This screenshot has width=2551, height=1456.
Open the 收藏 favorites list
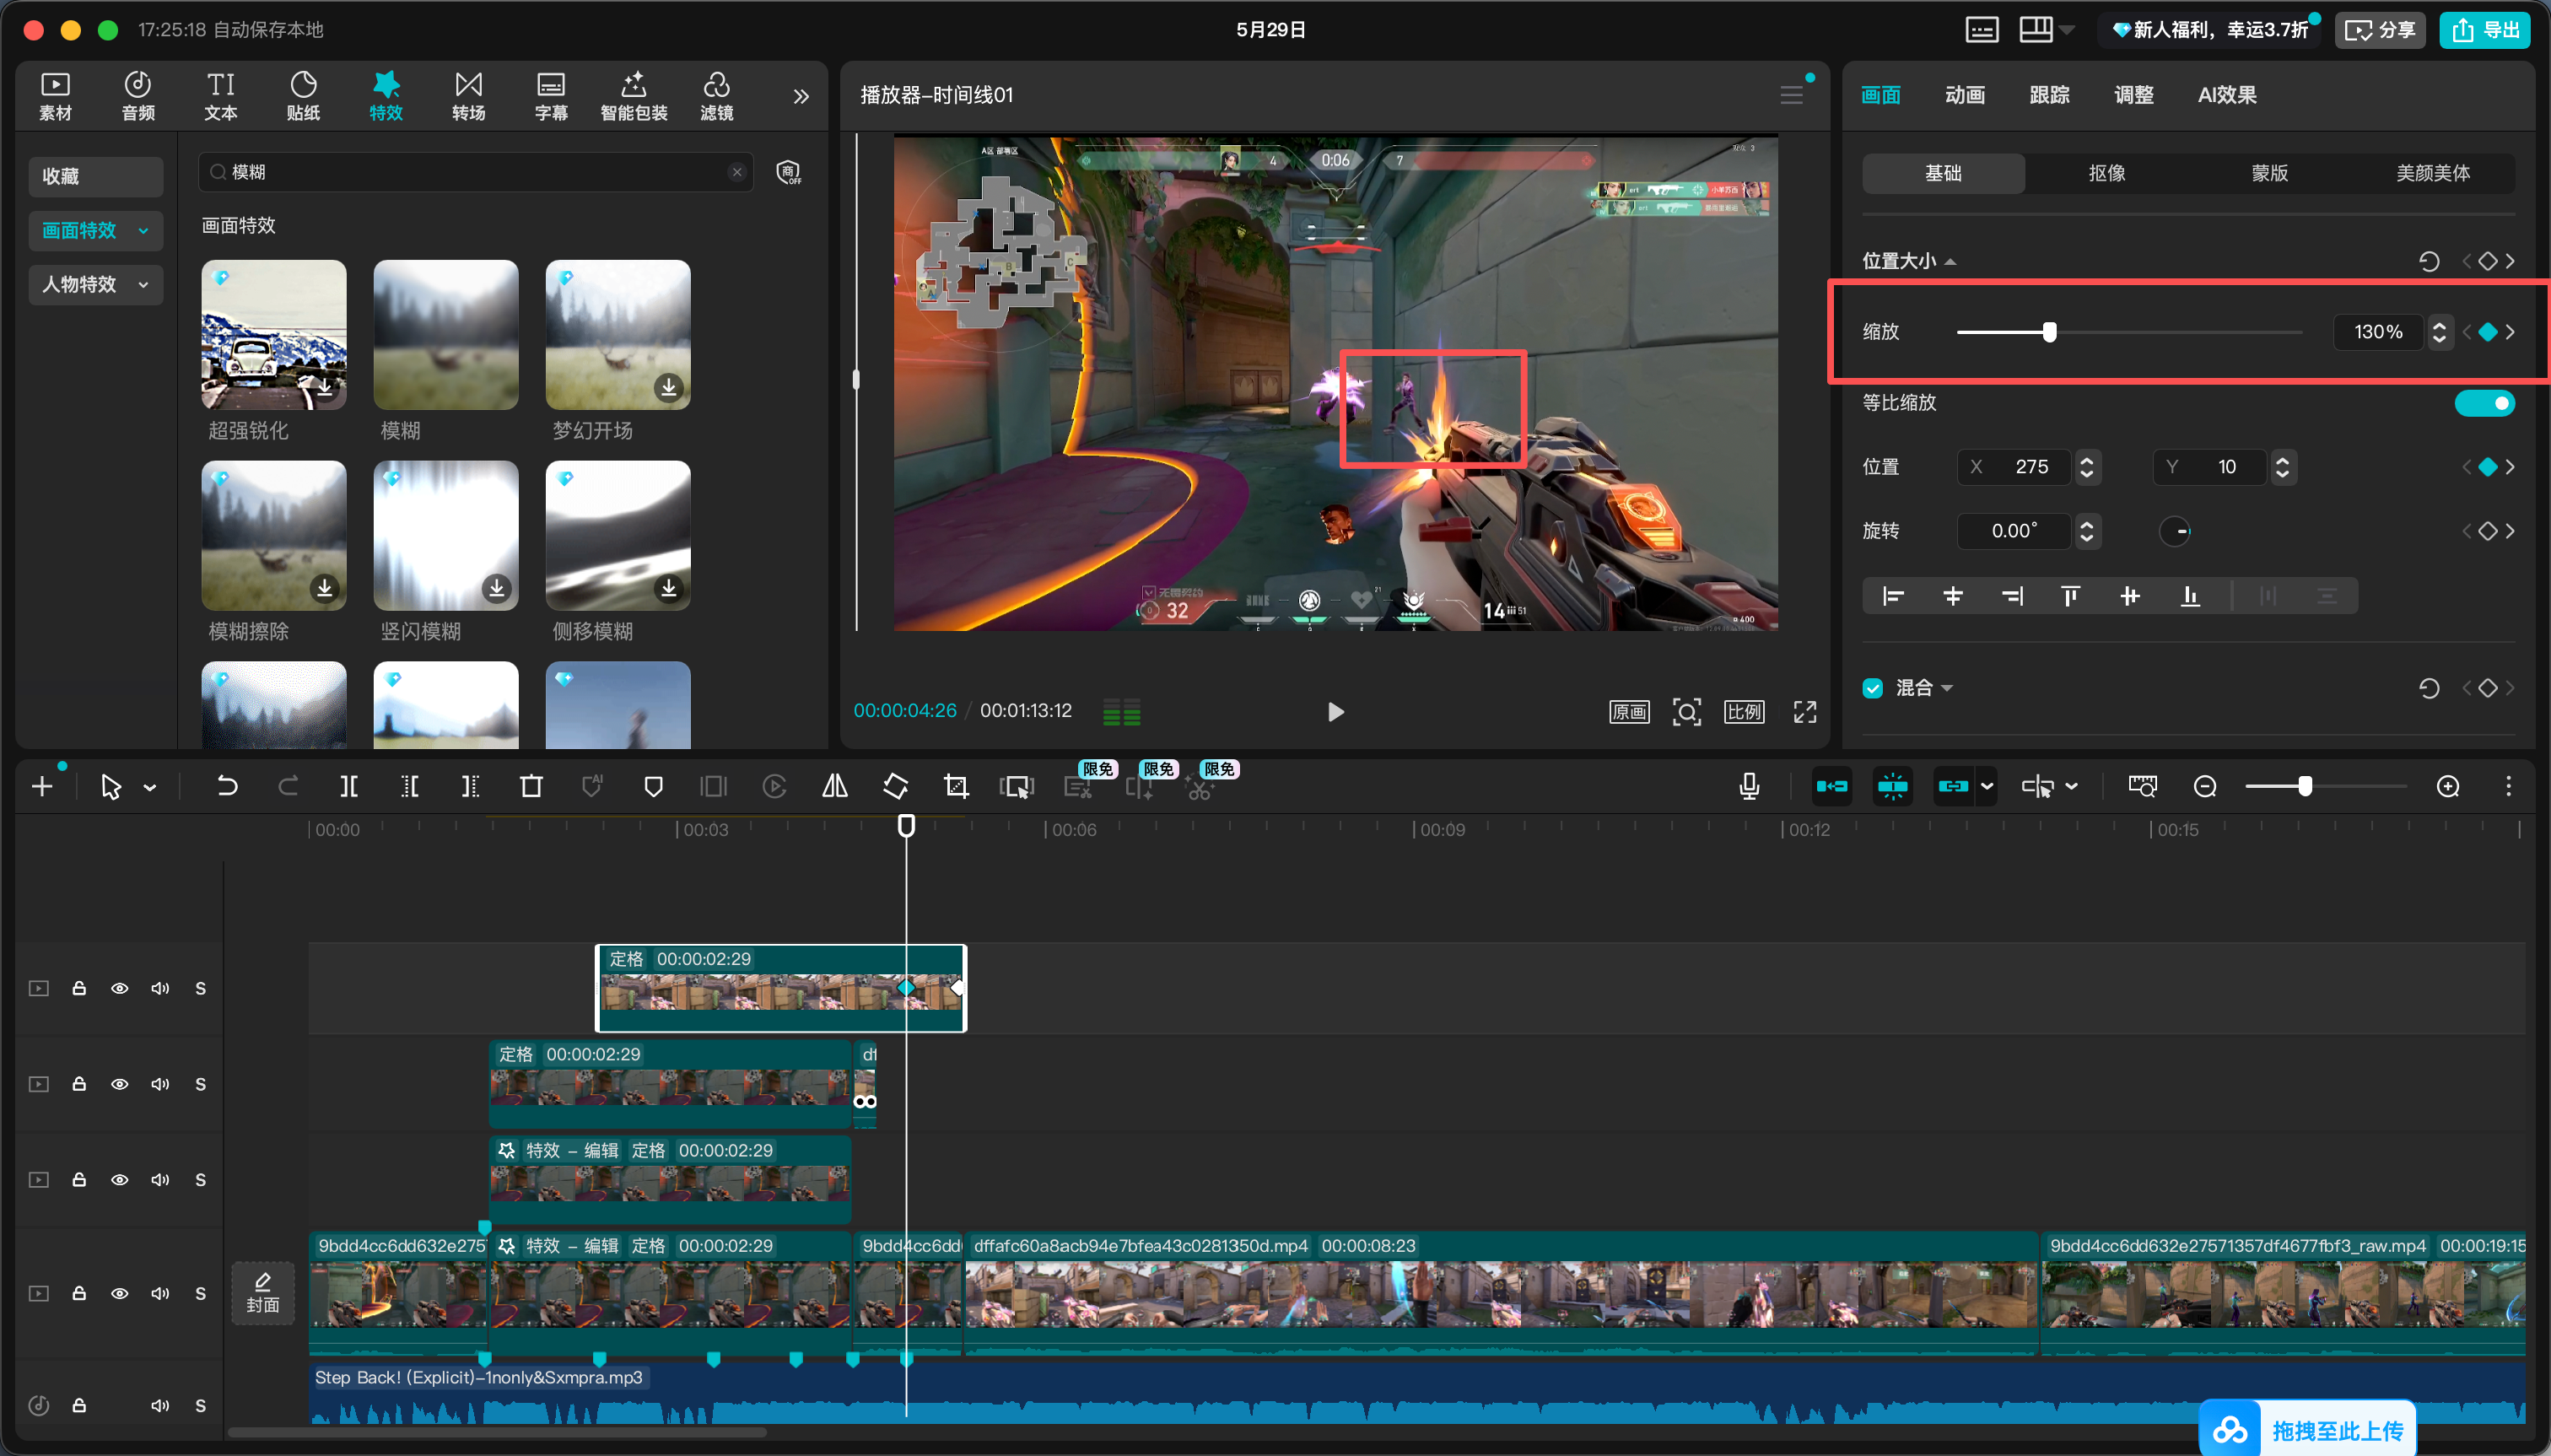click(96, 176)
